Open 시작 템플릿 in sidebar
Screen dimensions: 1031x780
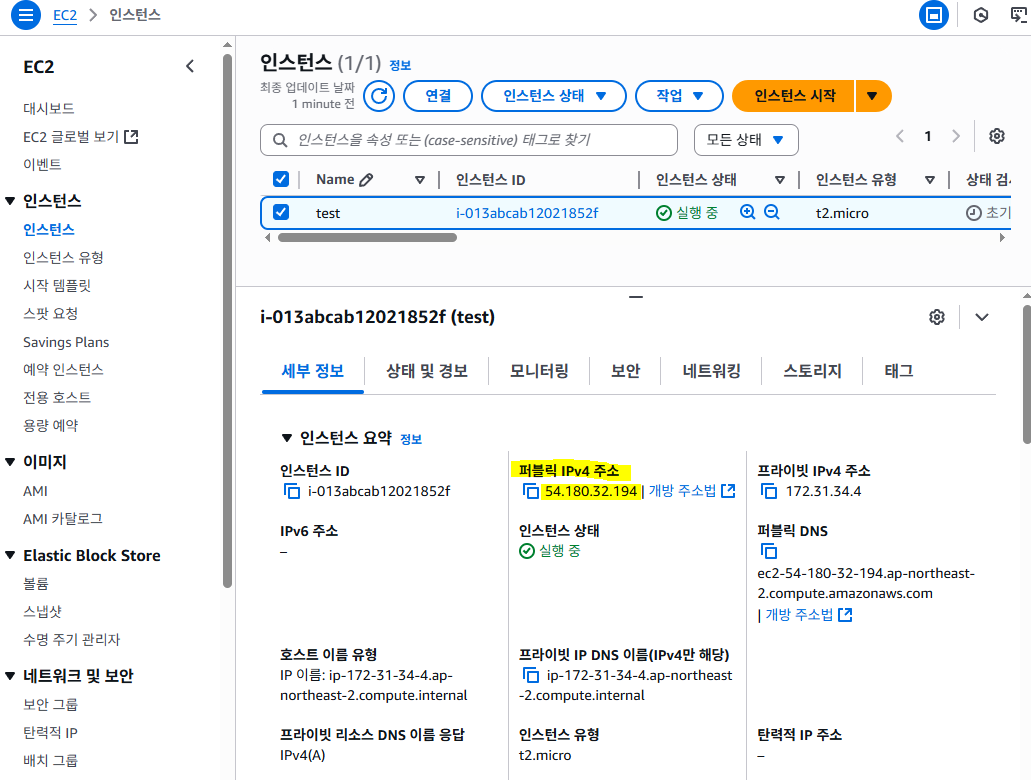(x=57, y=285)
